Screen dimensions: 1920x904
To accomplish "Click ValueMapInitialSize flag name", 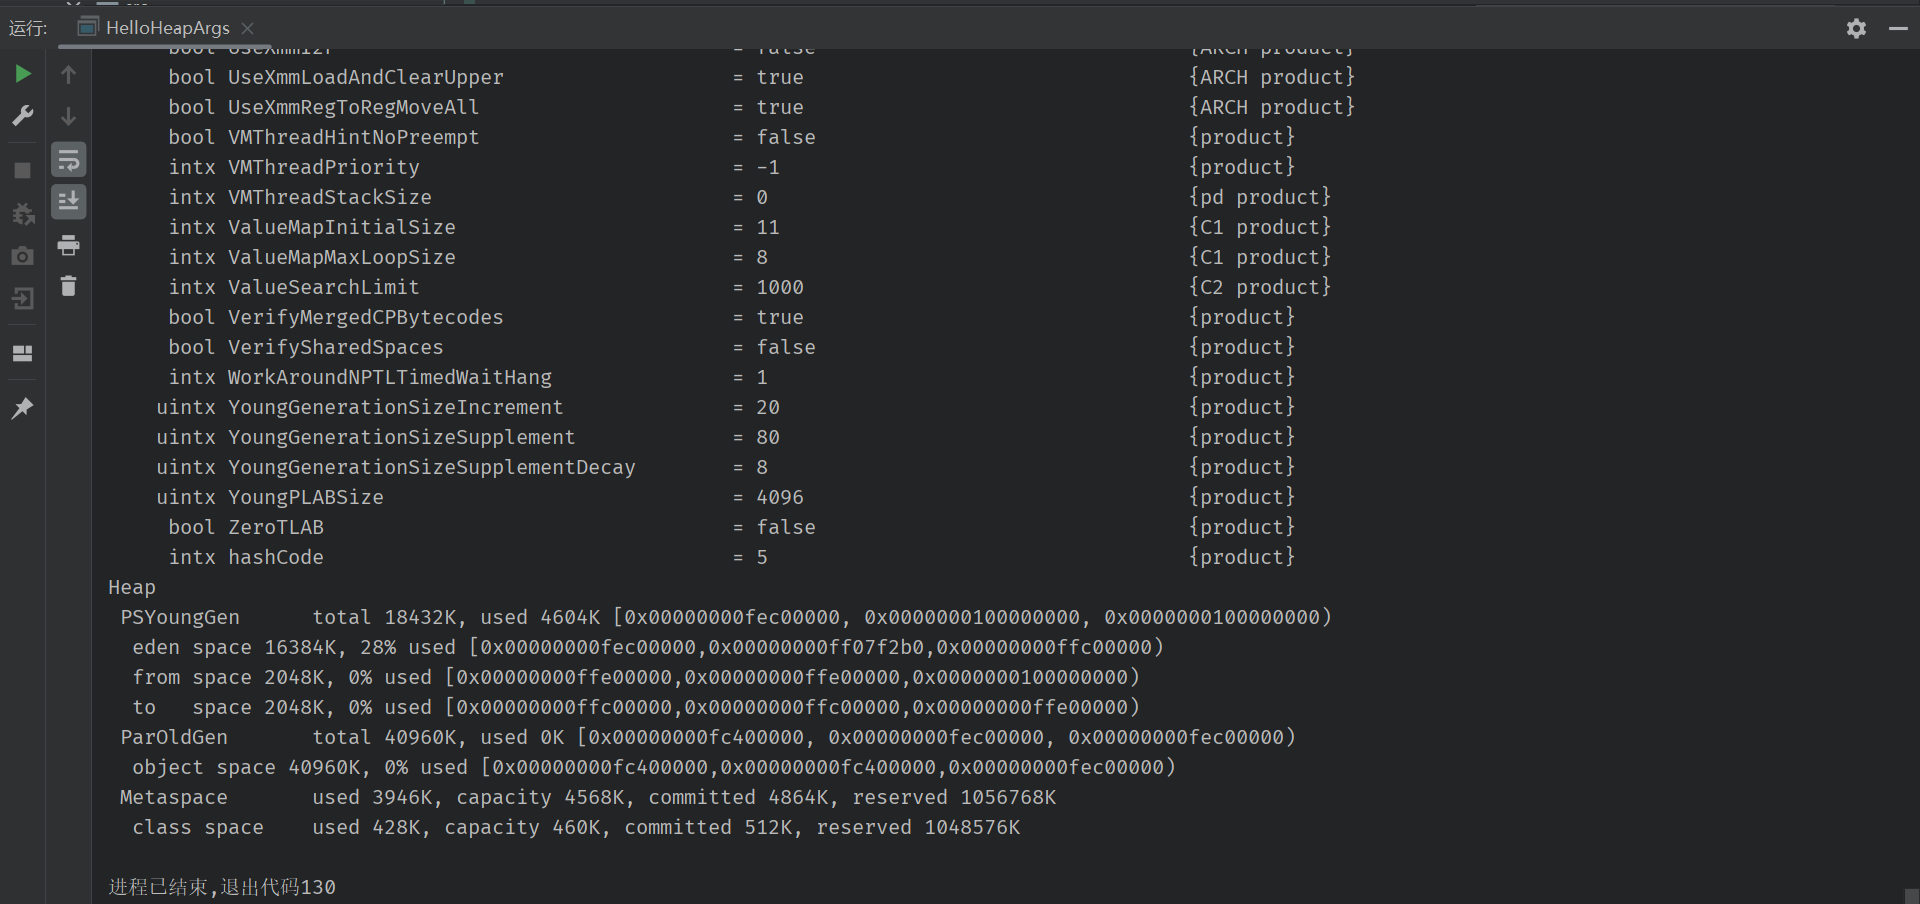I will (x=342, y=227).
